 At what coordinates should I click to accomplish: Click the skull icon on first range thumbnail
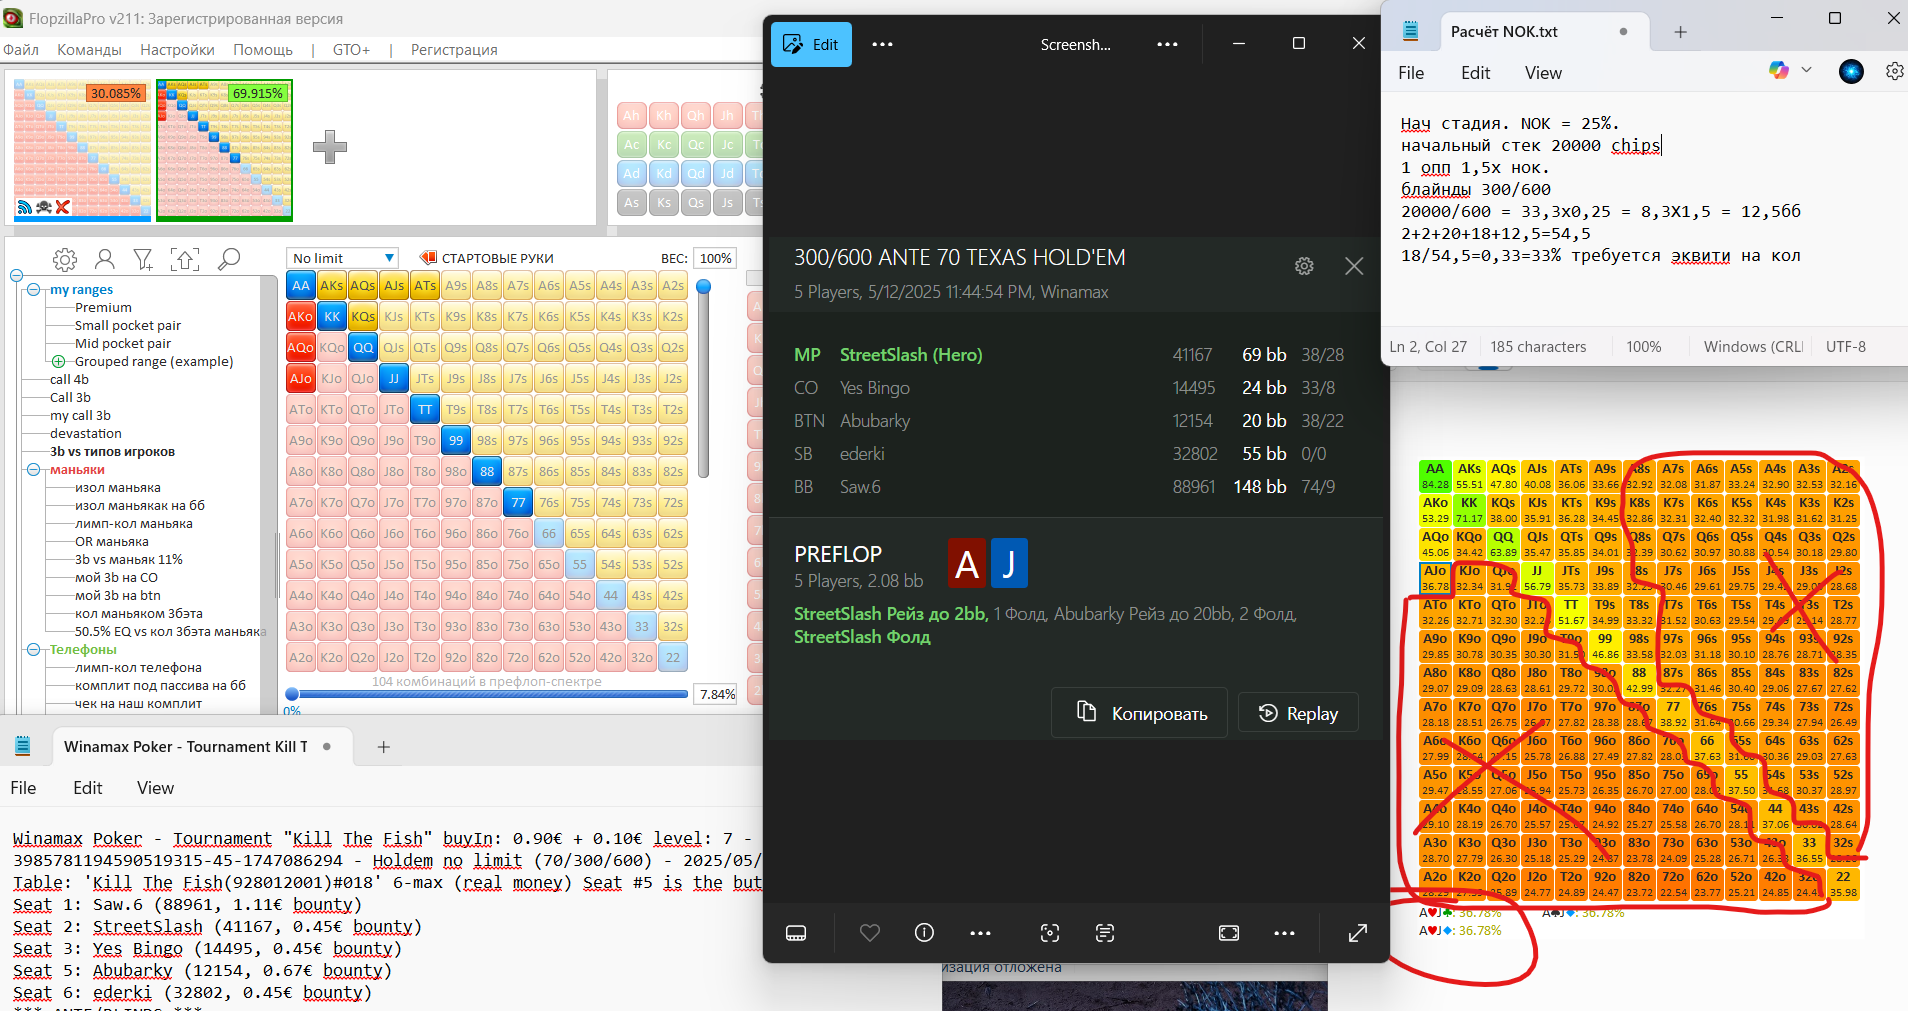44,207
